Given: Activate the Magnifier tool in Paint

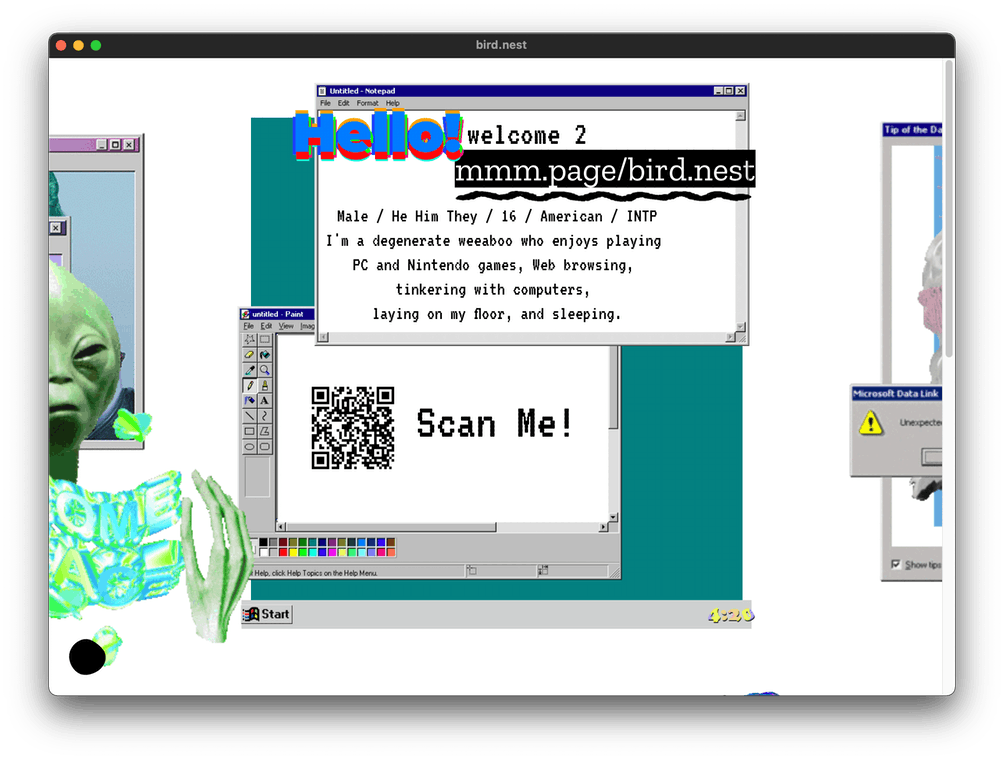Looking at the screenshot, I should (x=264, y=370).
